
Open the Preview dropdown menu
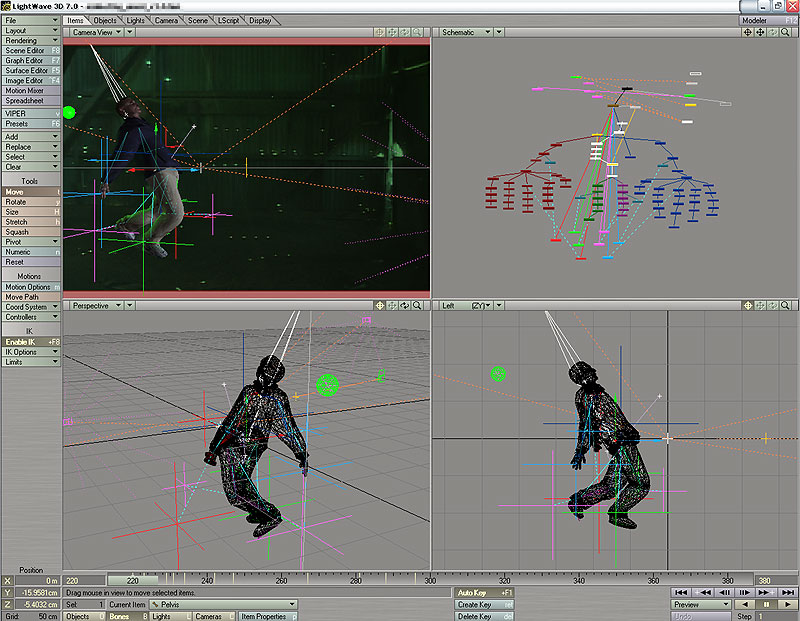[700, 604]
